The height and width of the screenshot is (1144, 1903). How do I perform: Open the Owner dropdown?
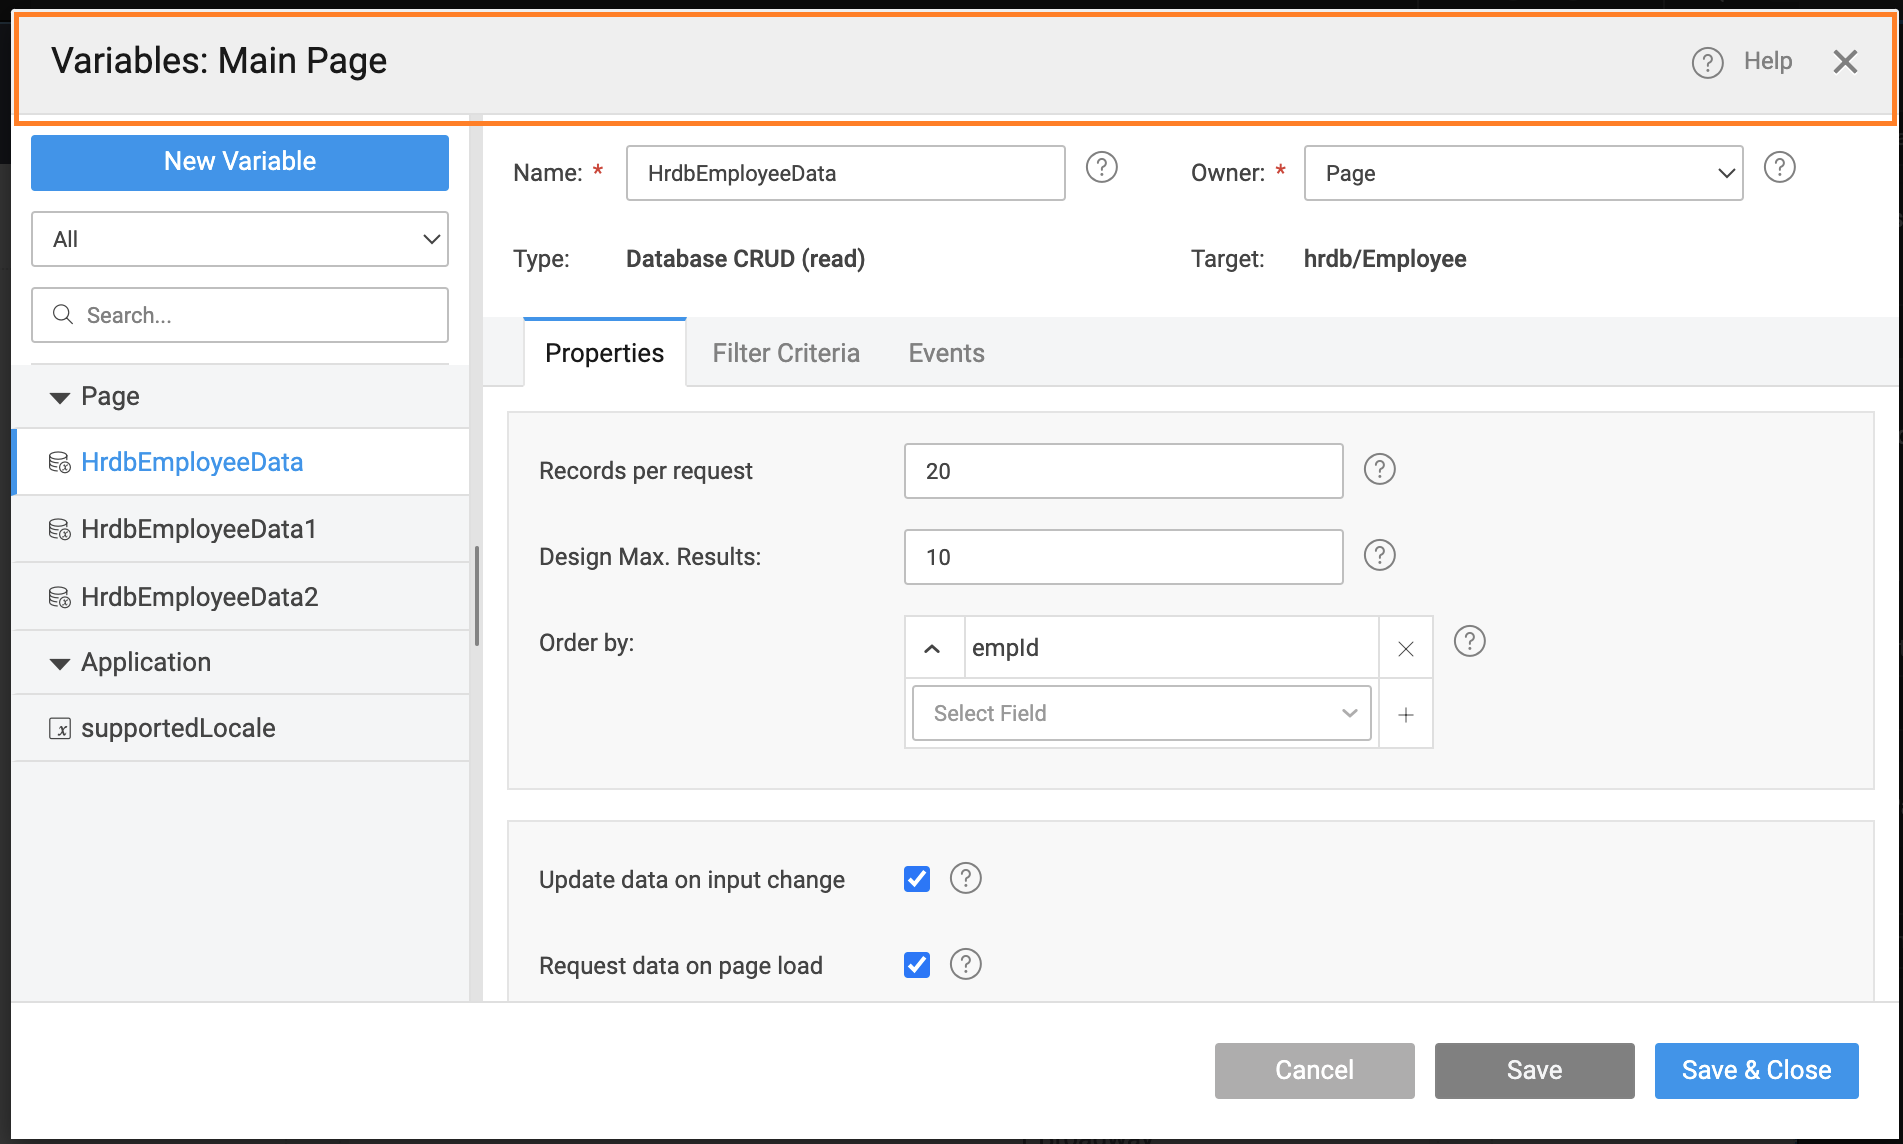click(1522, 173)
